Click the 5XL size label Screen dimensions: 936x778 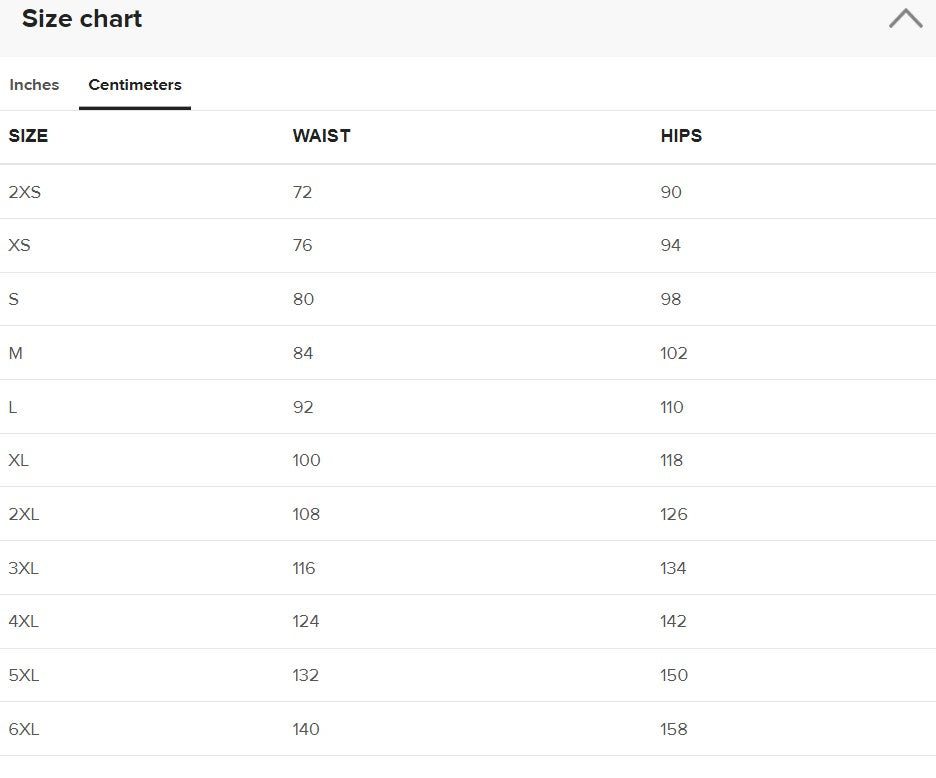point(24,676)
